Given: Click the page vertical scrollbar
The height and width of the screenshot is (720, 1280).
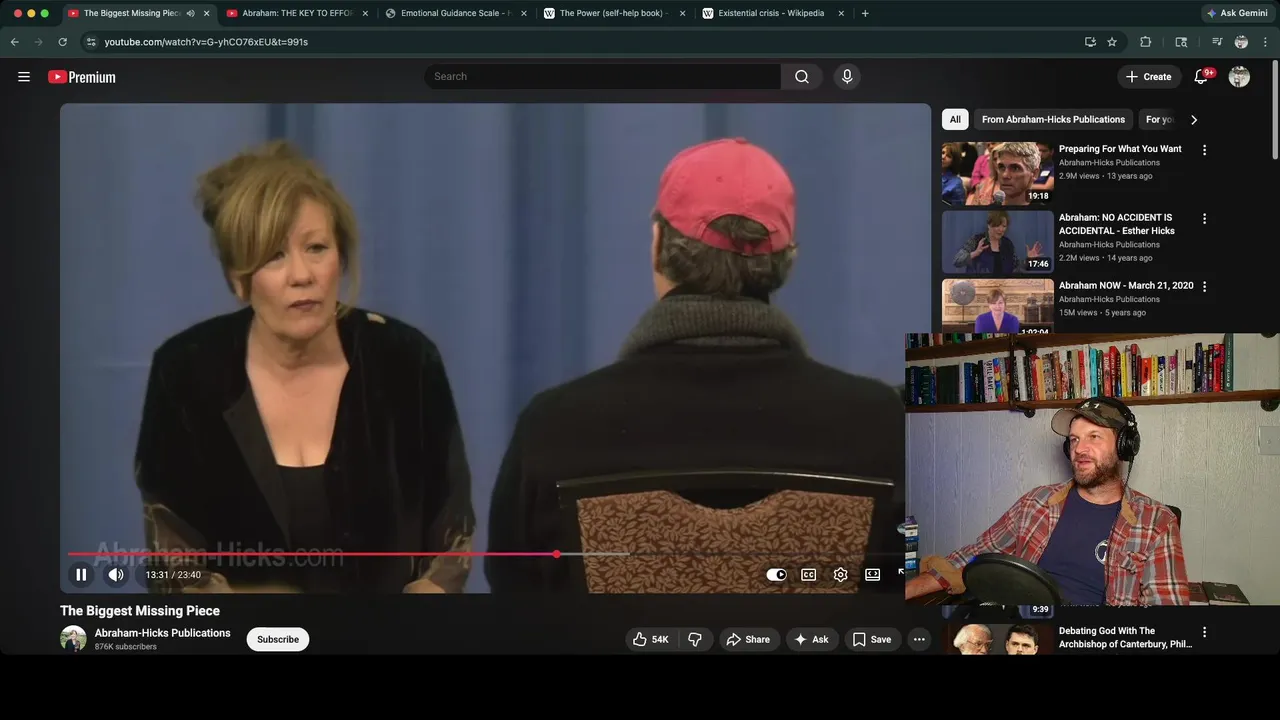Looking at the screenshot, I should 1275,110.
